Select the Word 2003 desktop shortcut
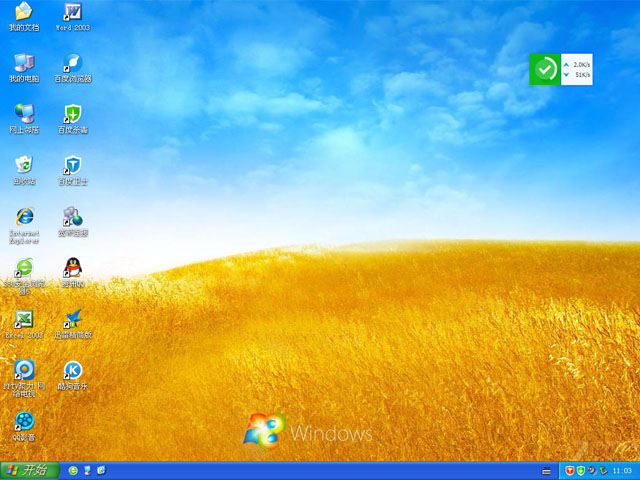This screenshot has width=640, height=480. click(x=73, y=17)
